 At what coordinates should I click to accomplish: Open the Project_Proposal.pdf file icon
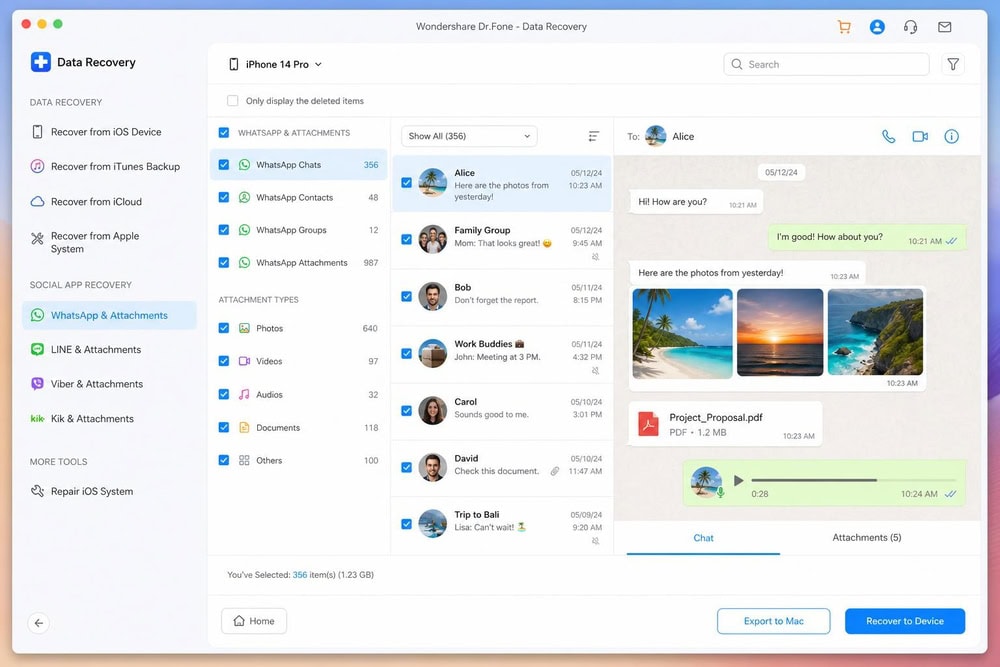649,423
